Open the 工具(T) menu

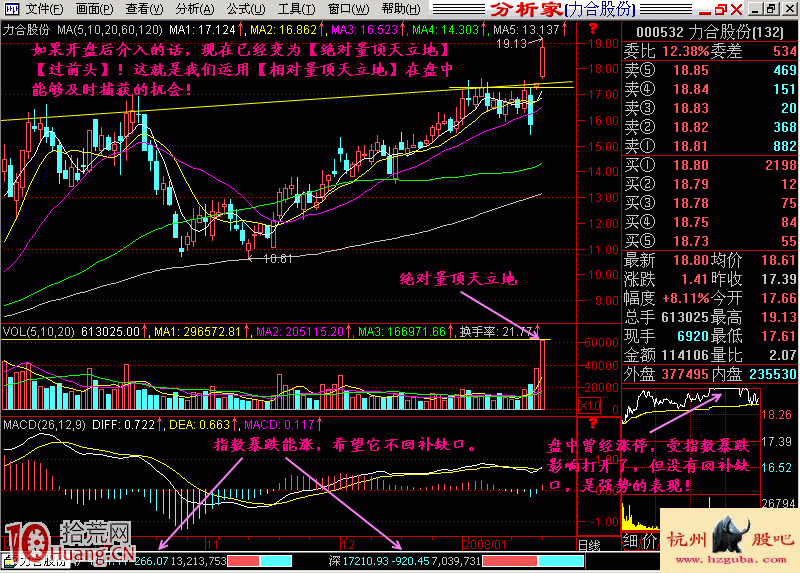pyautogui.click(x=296, y=9)
